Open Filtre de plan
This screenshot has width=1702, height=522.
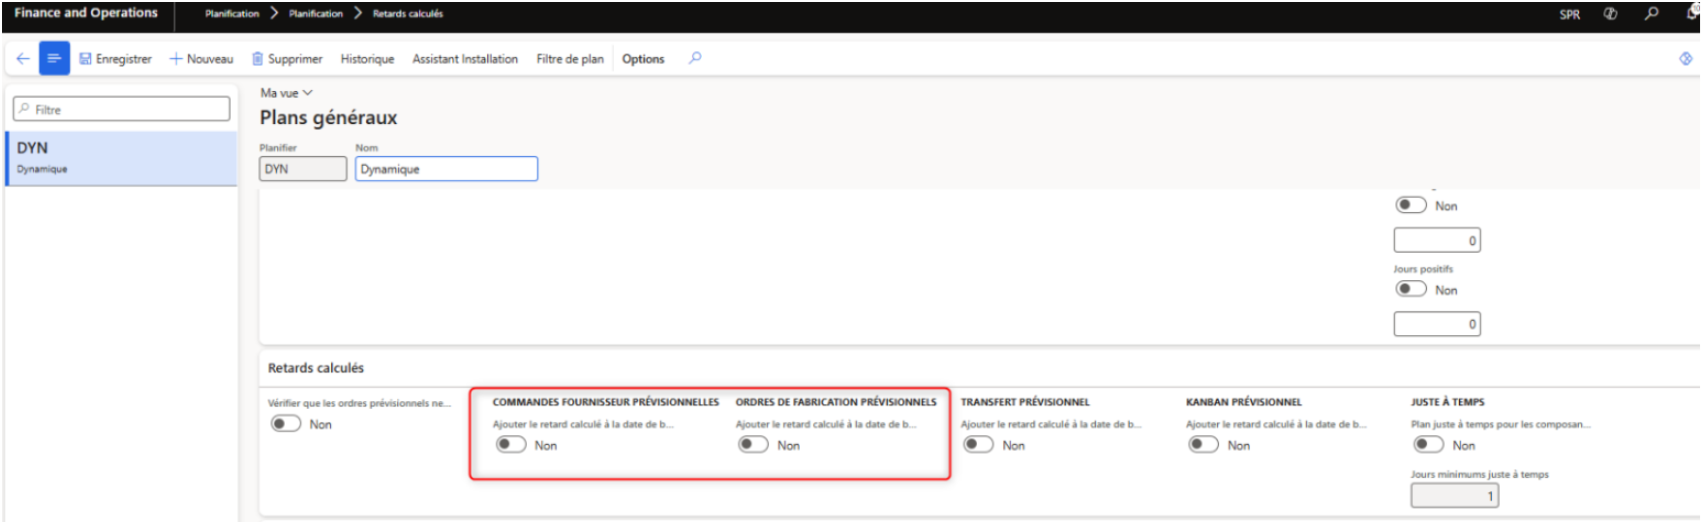[x=570, y=59]
